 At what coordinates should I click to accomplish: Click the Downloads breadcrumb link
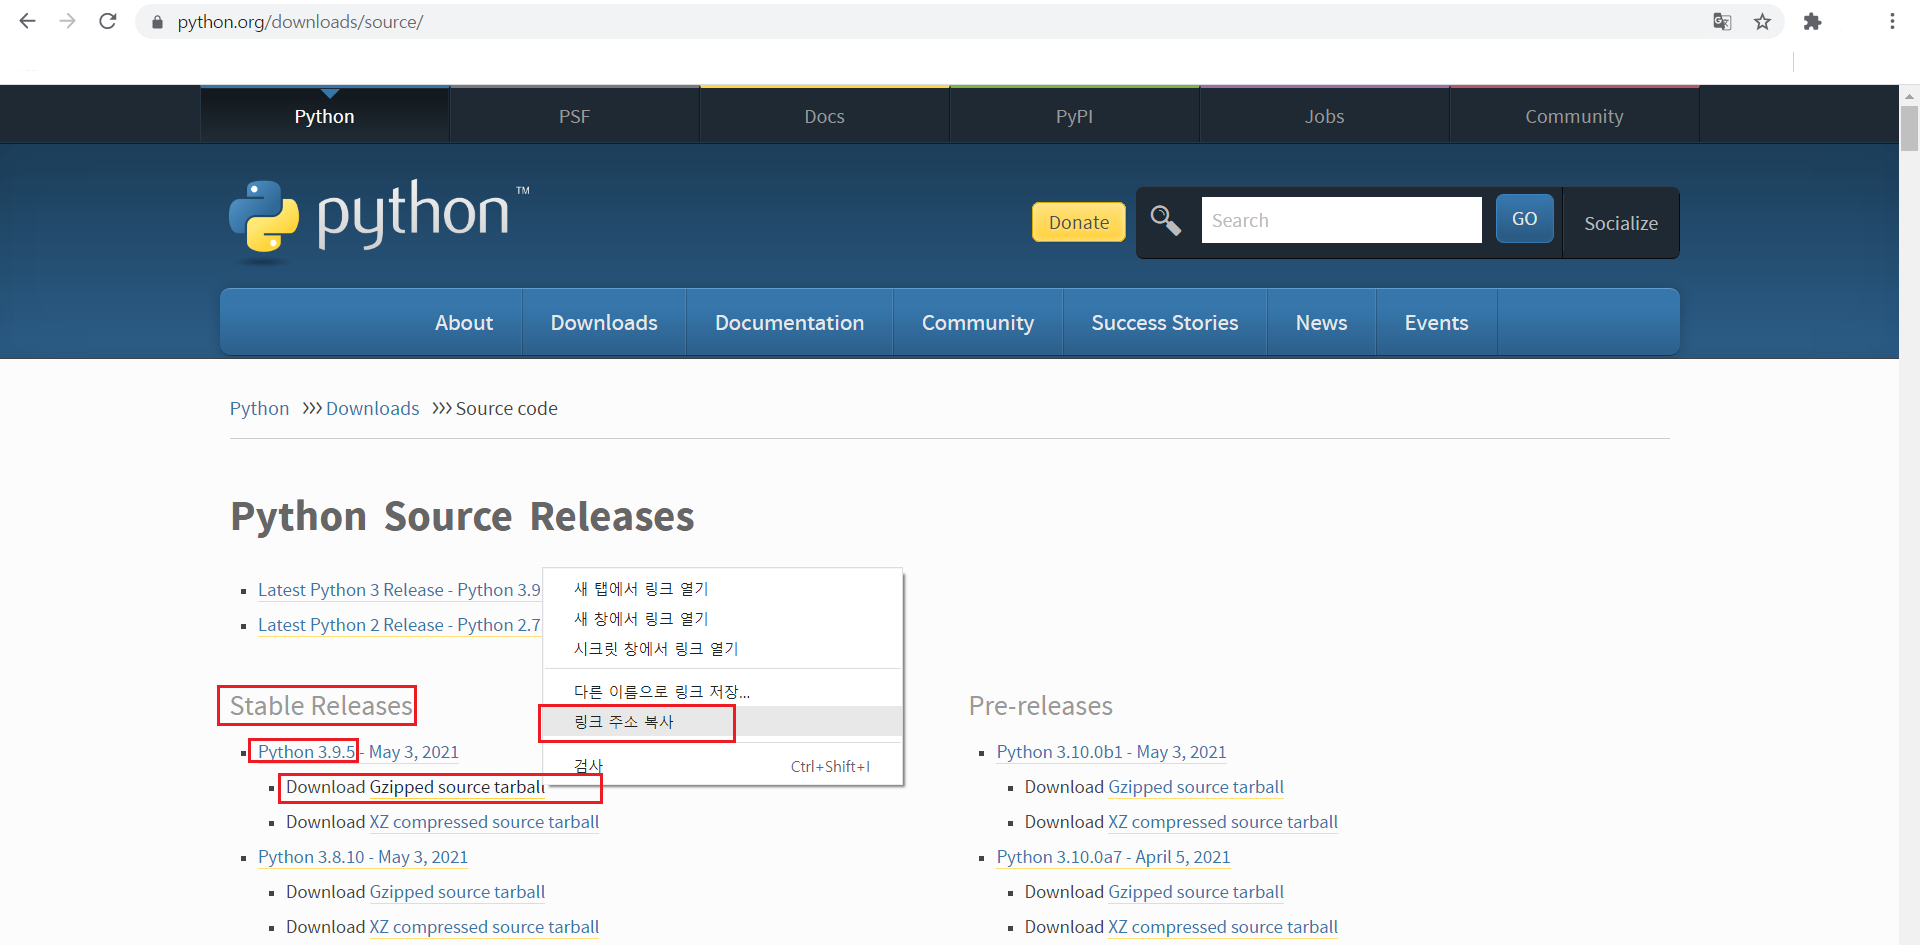point(372,408)
